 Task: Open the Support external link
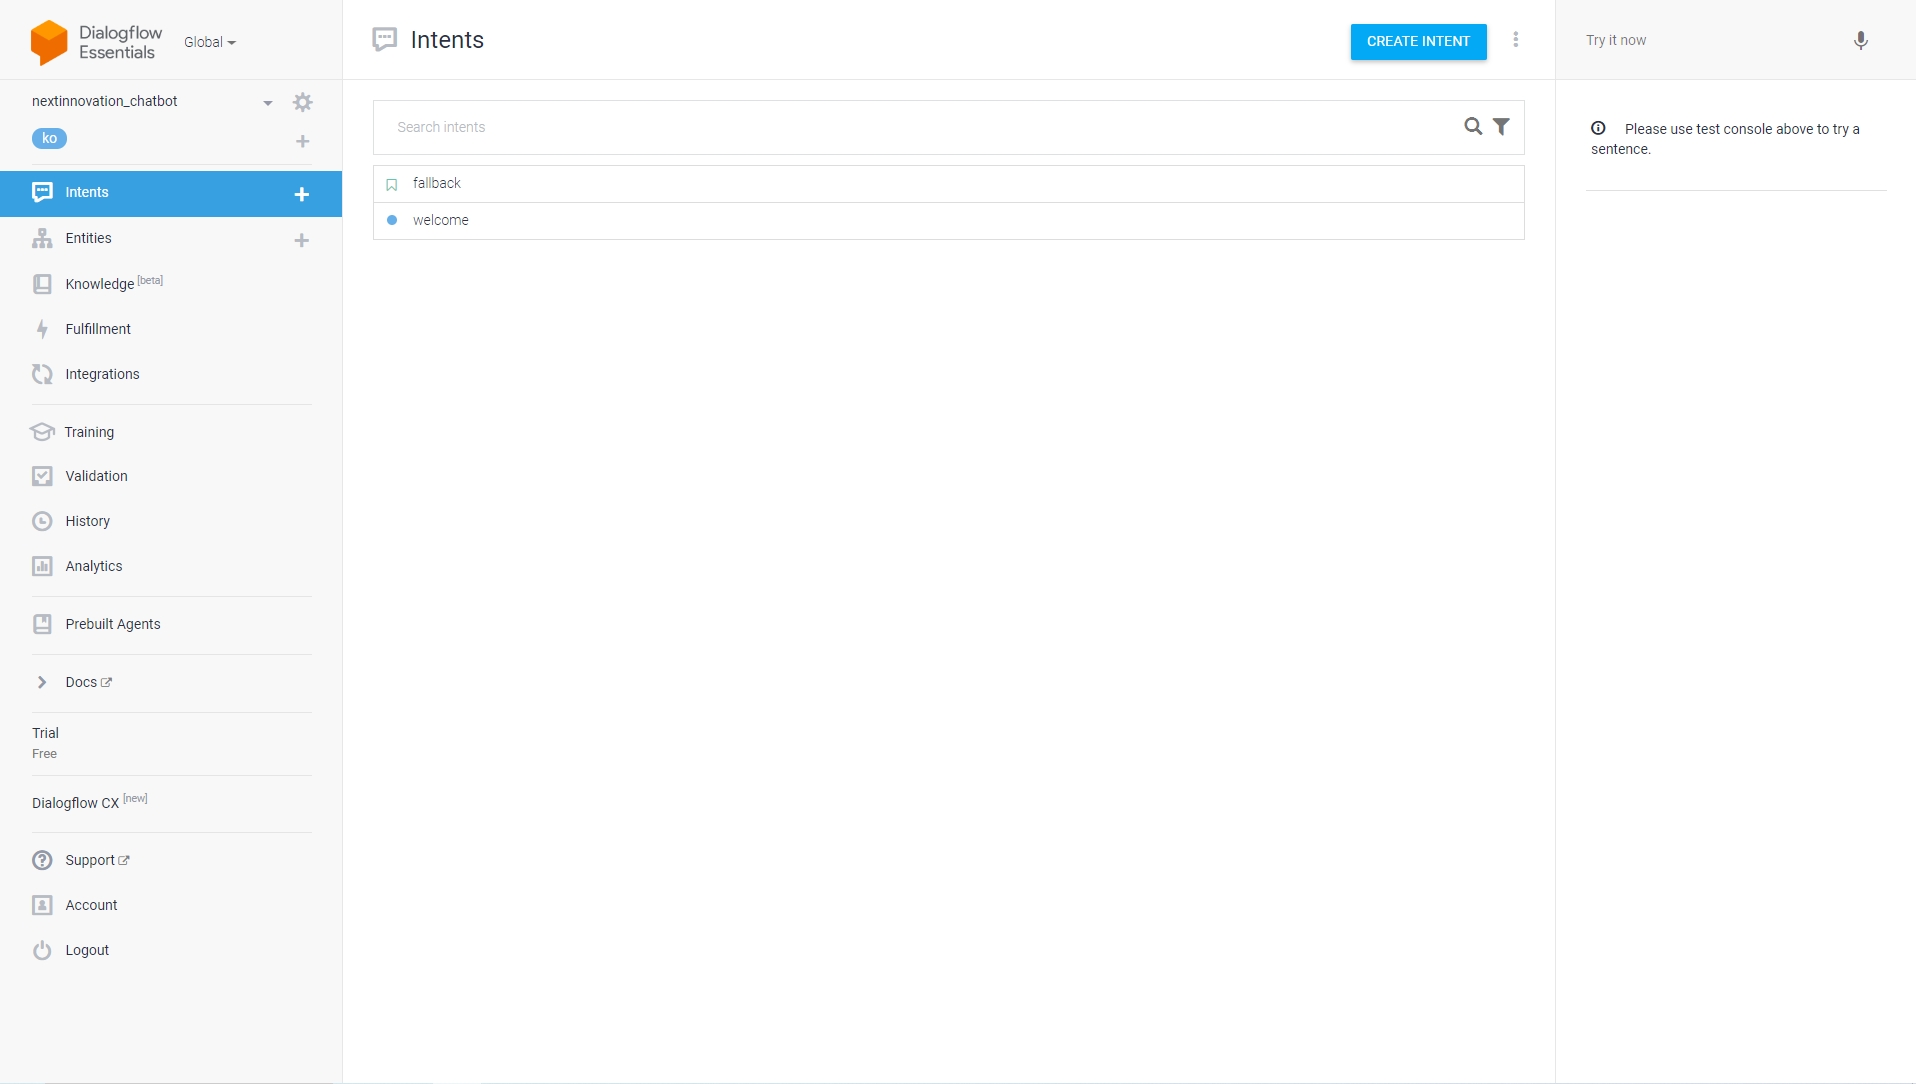(97, 860)
